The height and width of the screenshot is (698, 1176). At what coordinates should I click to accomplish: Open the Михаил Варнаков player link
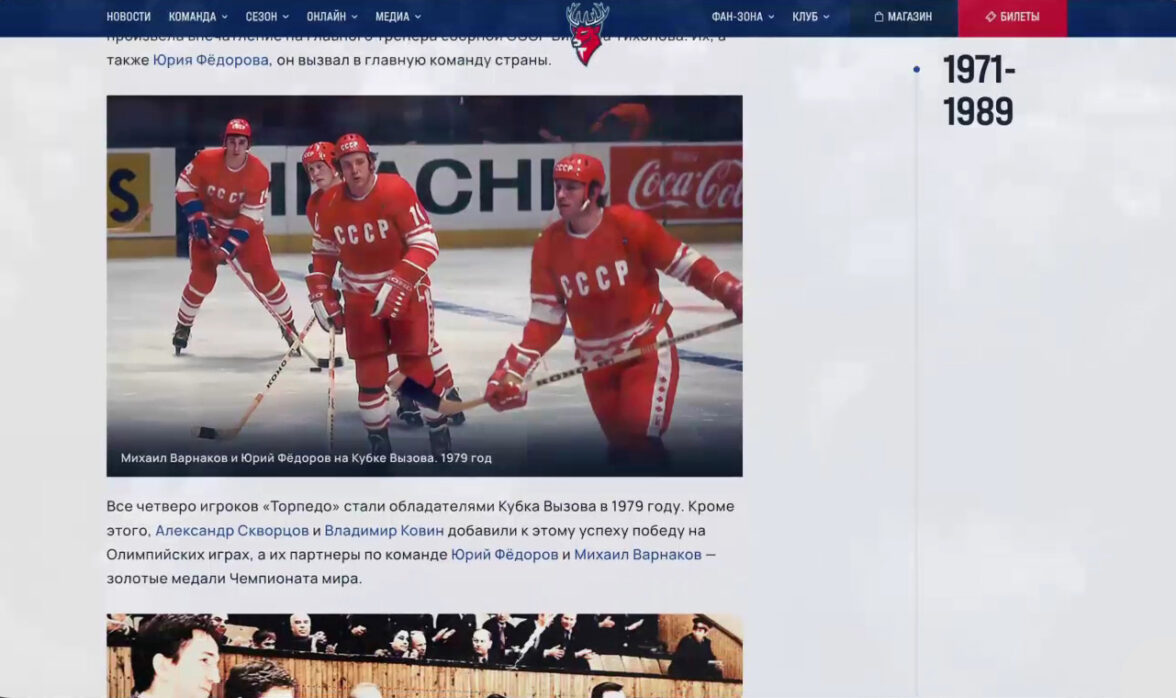click(x=637, y=554)
